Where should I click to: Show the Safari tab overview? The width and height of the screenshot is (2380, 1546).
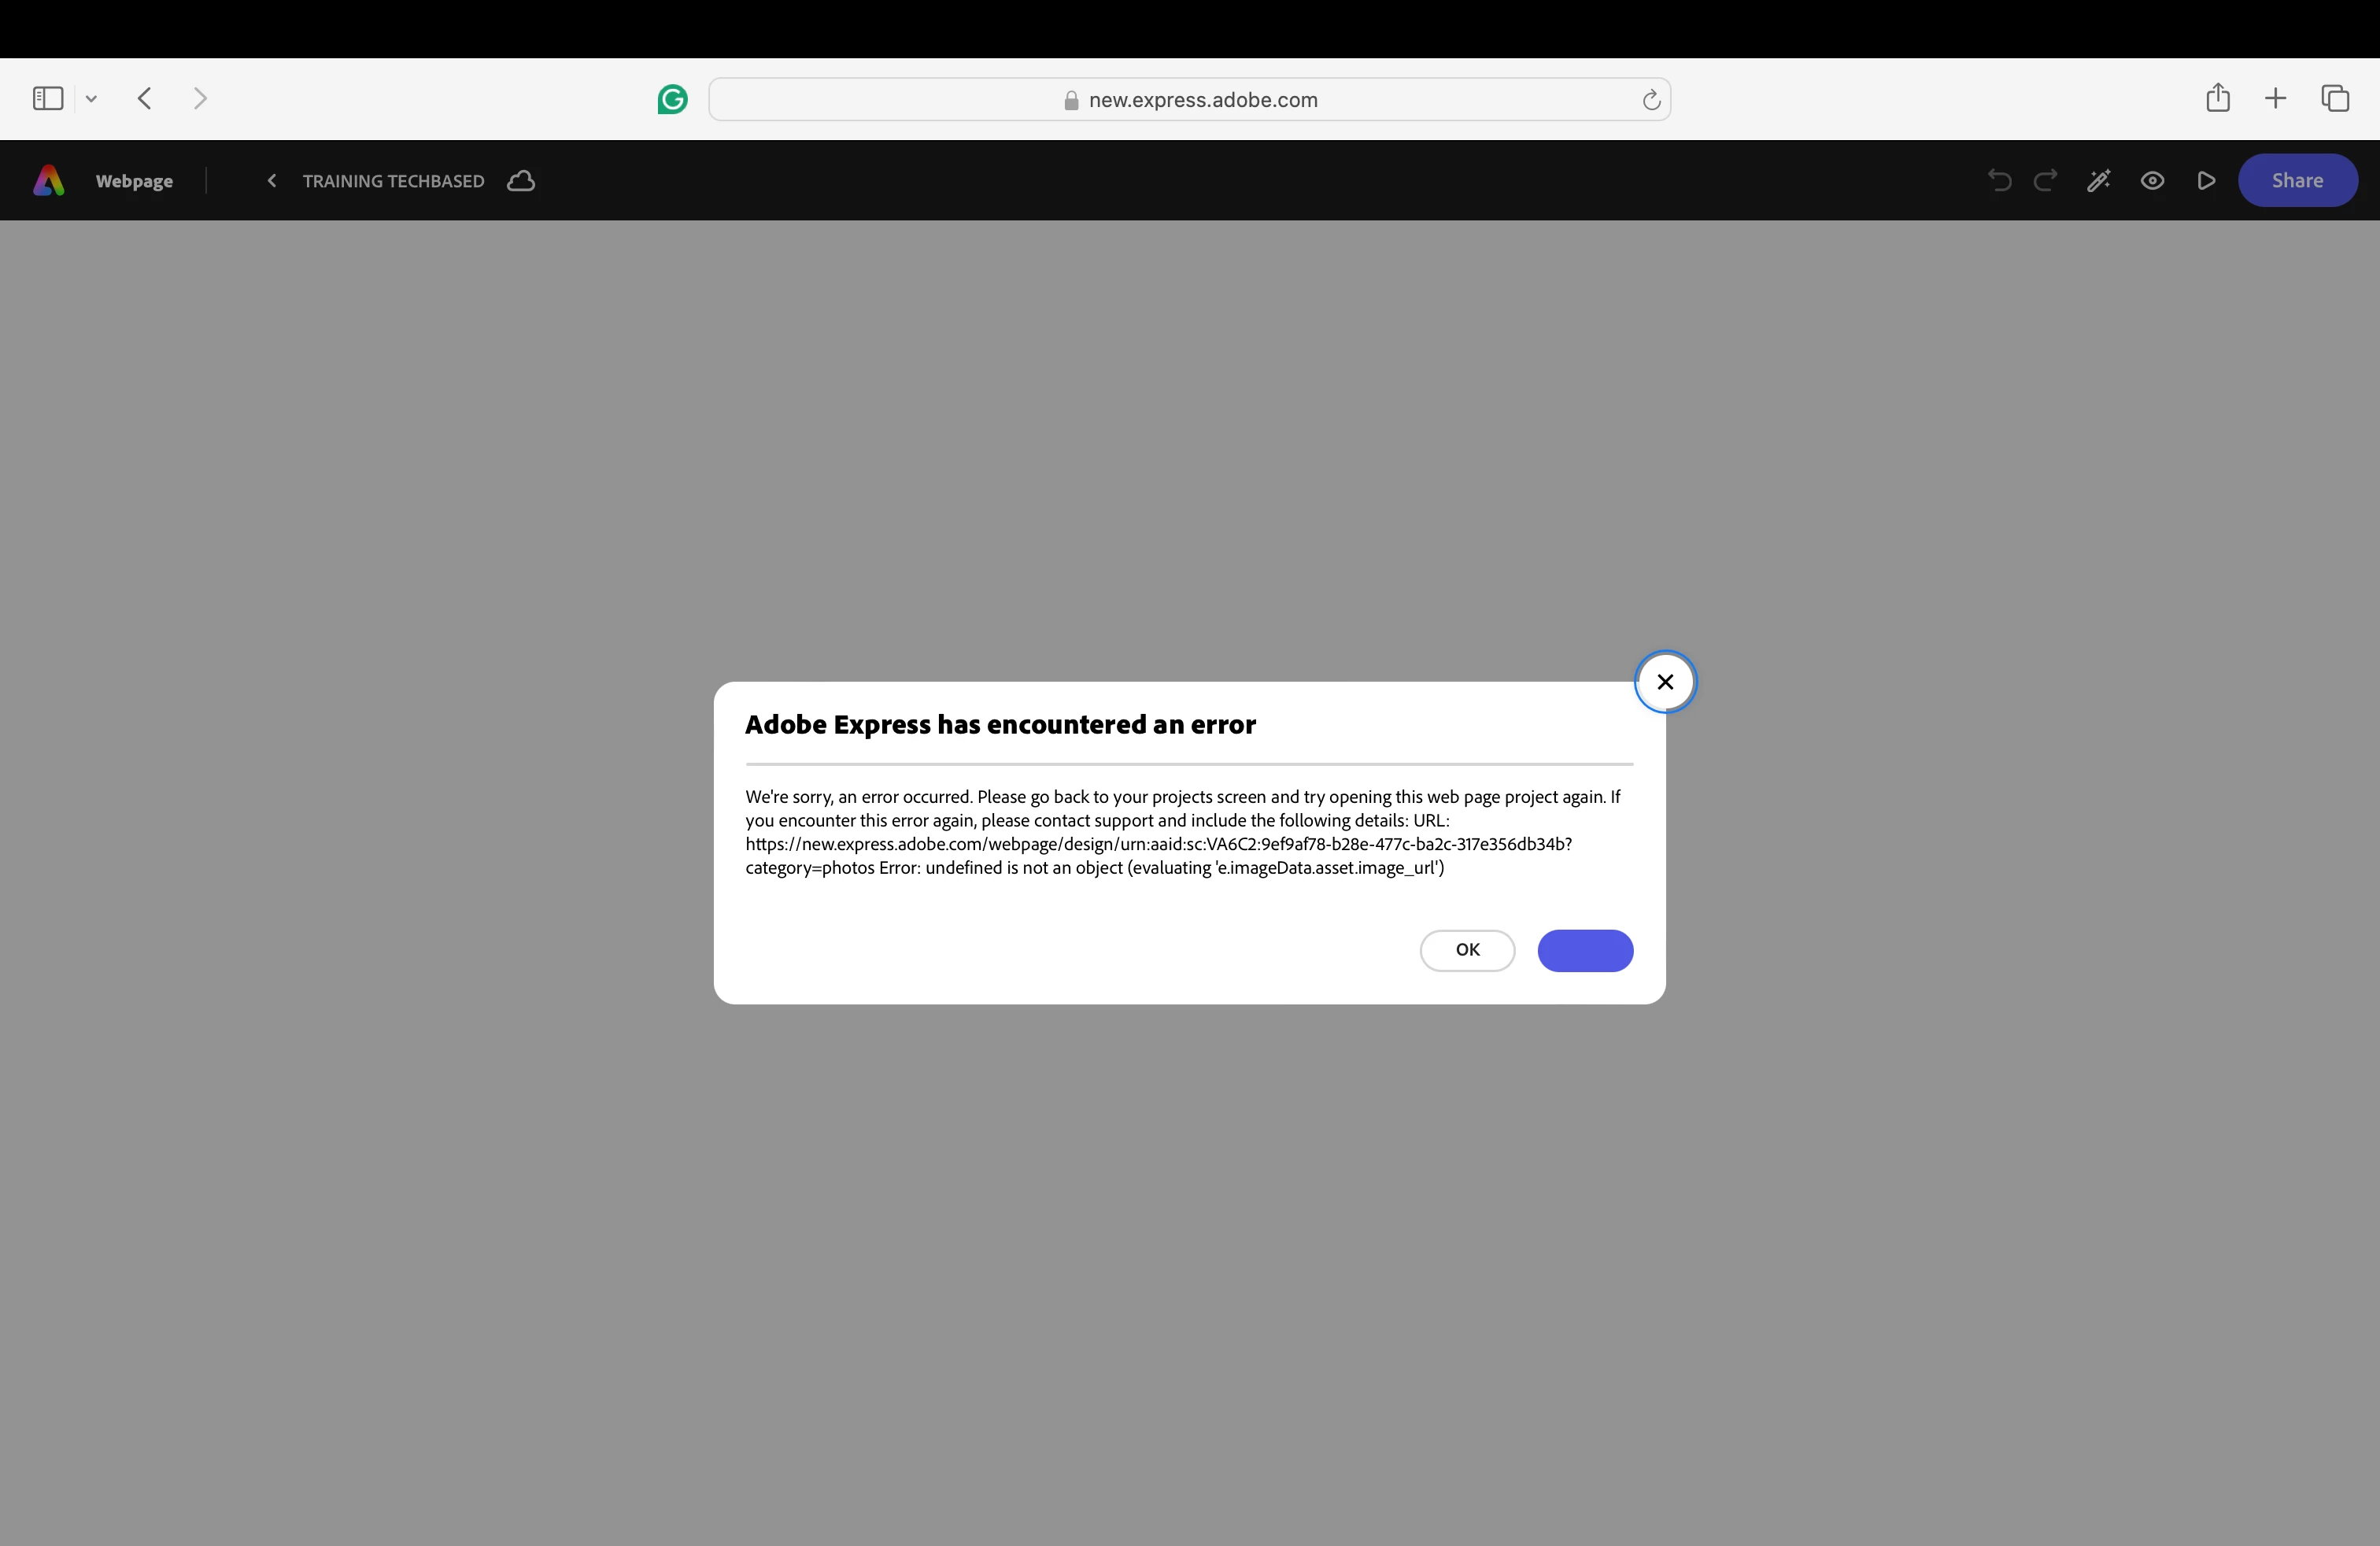[2334, 98]
